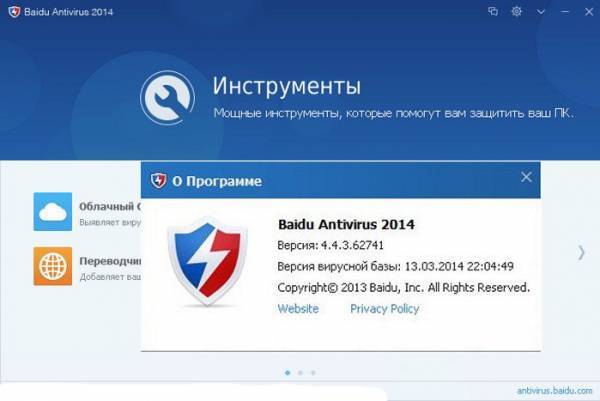Click the Baidu Antivirus 2014 dialog product name
This screenshot has height=401, width=600.
[x=346, y=224]
